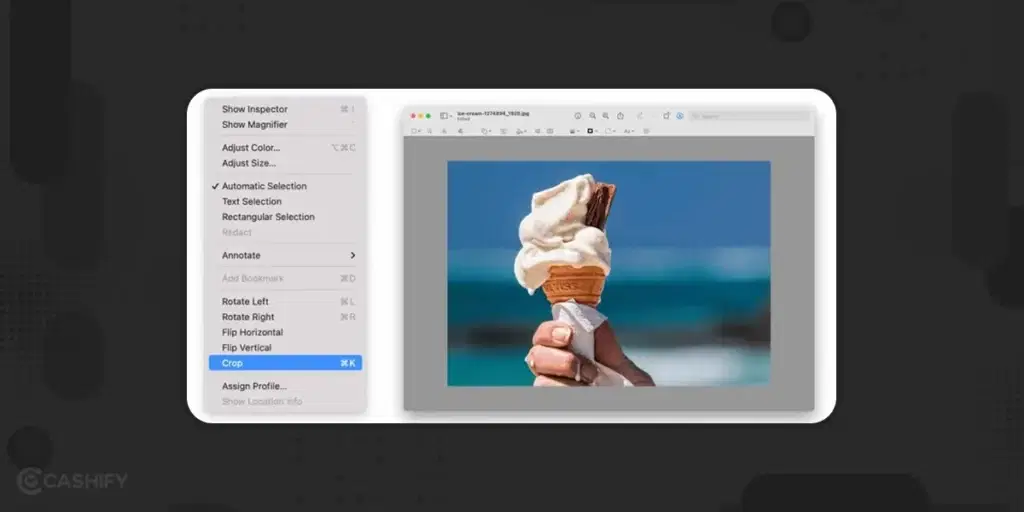
Task: Choose Flip Vertical menu item
Action: coord(285,347)
